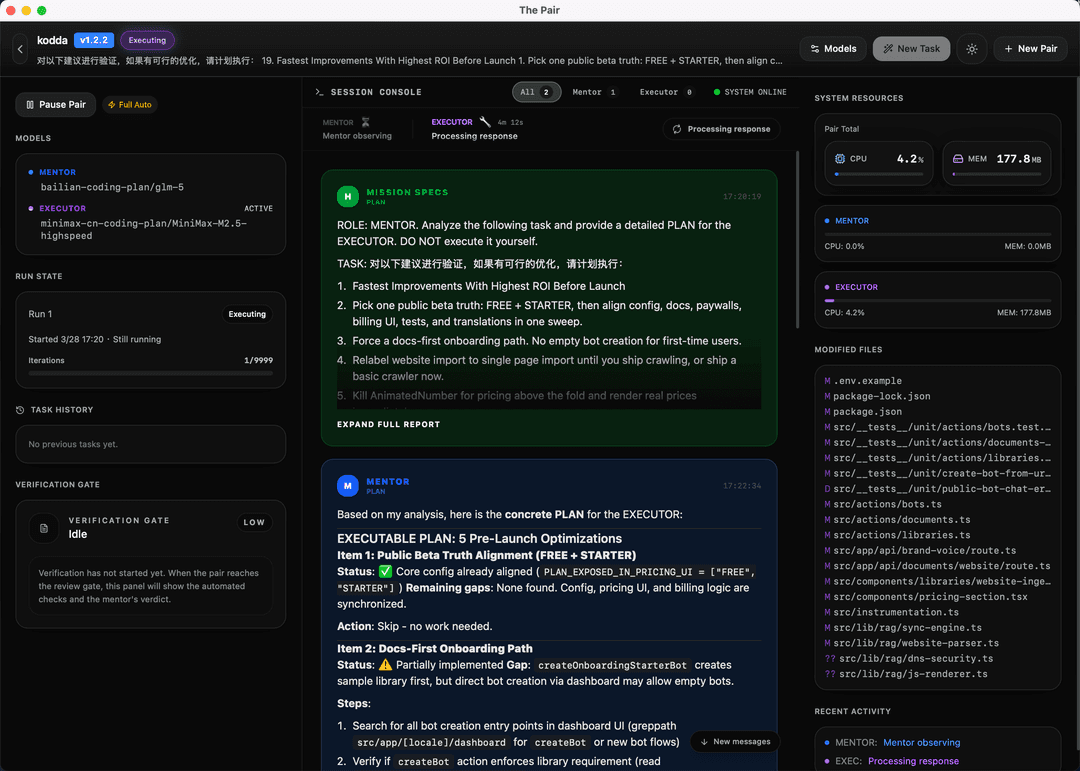
Task: Click the CPU chip icon
Action: point(840,158)
